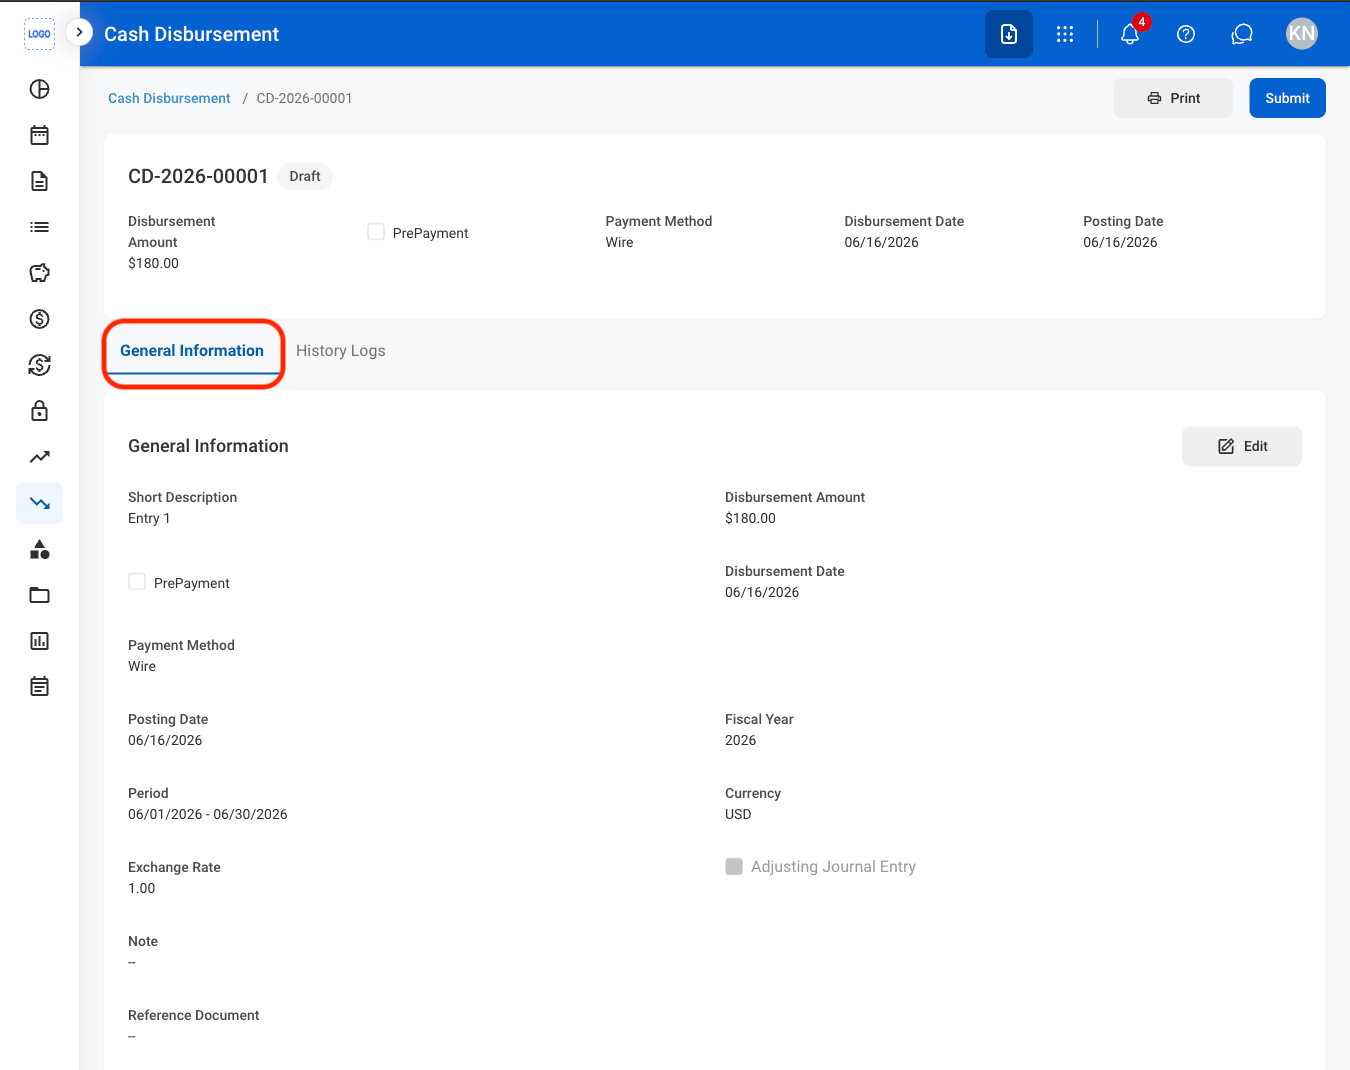1350x1070 pixels.
Task: Open the folder icon in sidebar
Action: click(x=39, y=595)
